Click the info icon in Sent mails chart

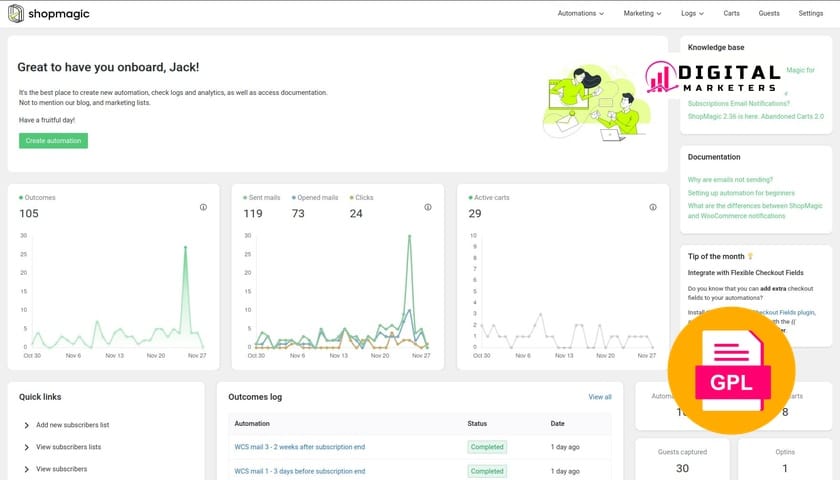point(427,208)
